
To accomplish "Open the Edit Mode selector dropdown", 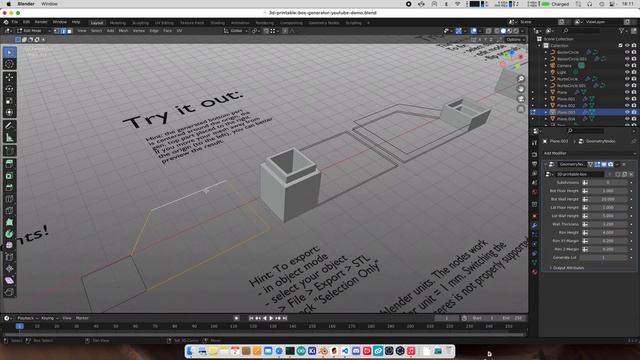I will (34, 31).
